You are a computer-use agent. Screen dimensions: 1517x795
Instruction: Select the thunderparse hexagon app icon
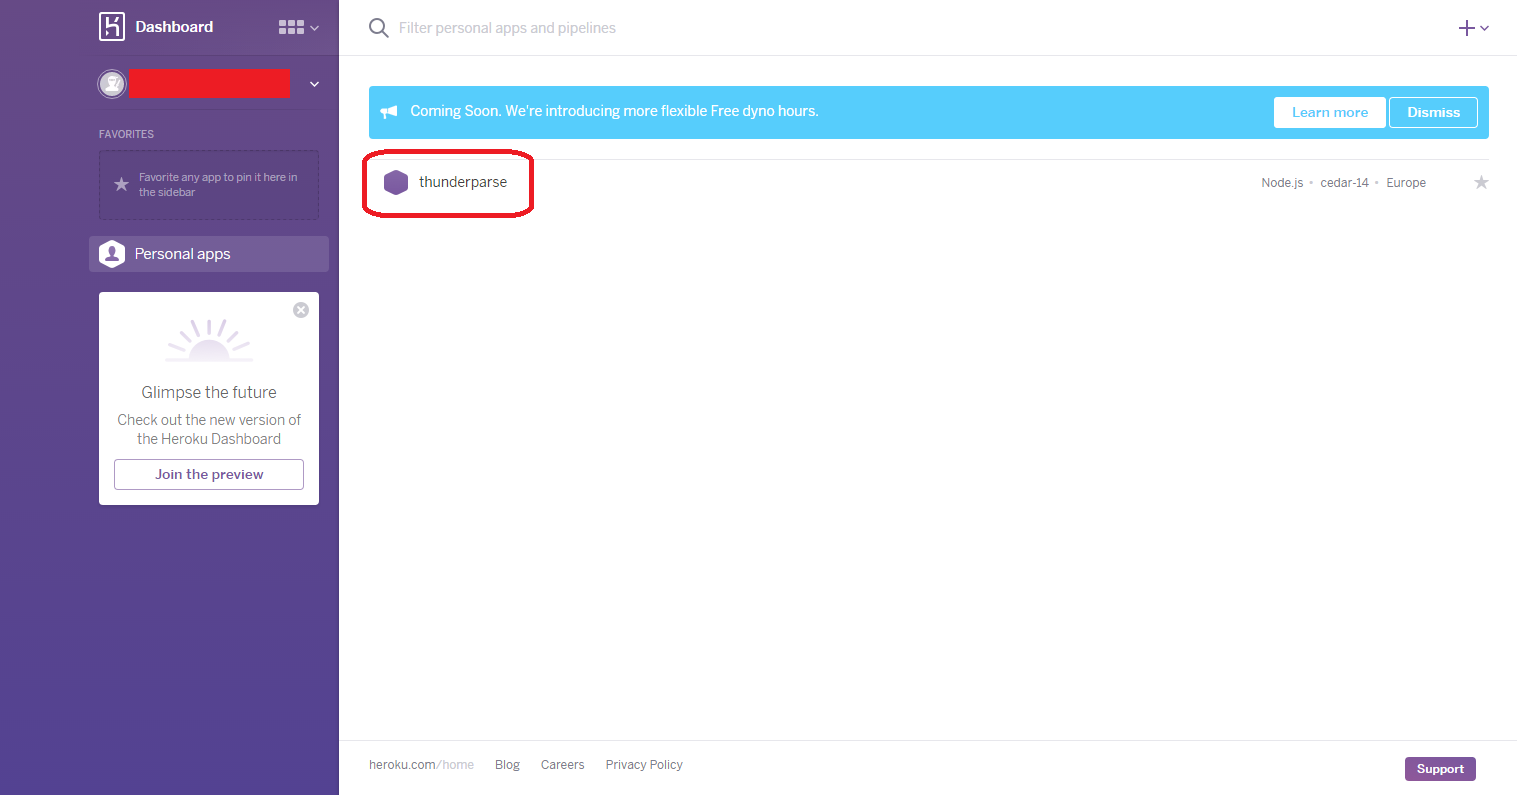click(396, 182)
